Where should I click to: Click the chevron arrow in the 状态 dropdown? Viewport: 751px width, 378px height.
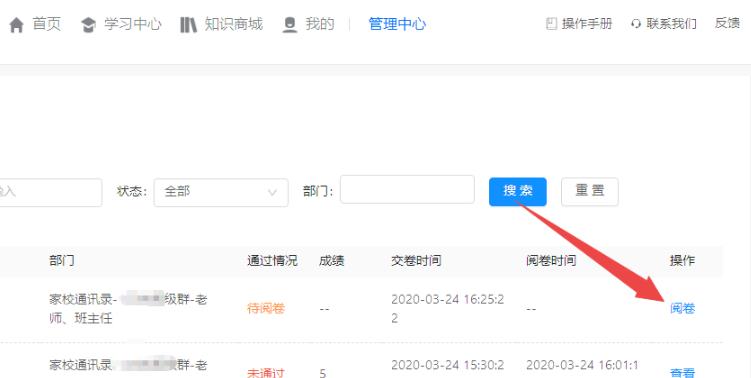(x=272, y=193)
